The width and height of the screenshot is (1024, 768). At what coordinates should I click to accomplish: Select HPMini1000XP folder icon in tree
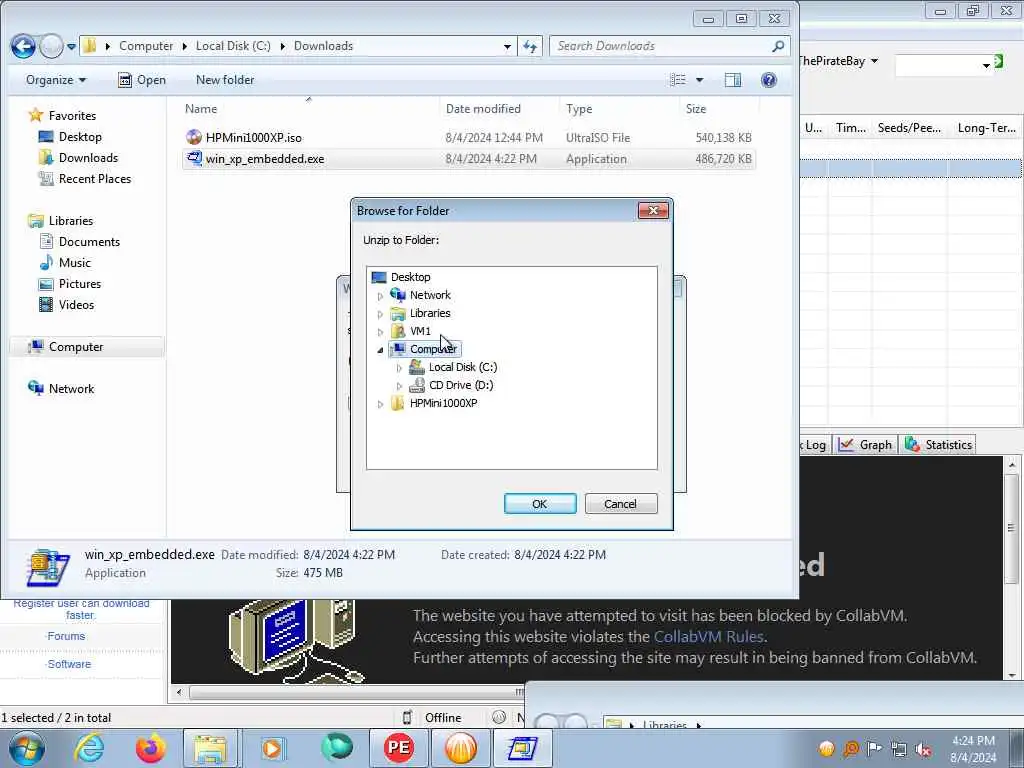pyautogui.click(x=398, y=403)
